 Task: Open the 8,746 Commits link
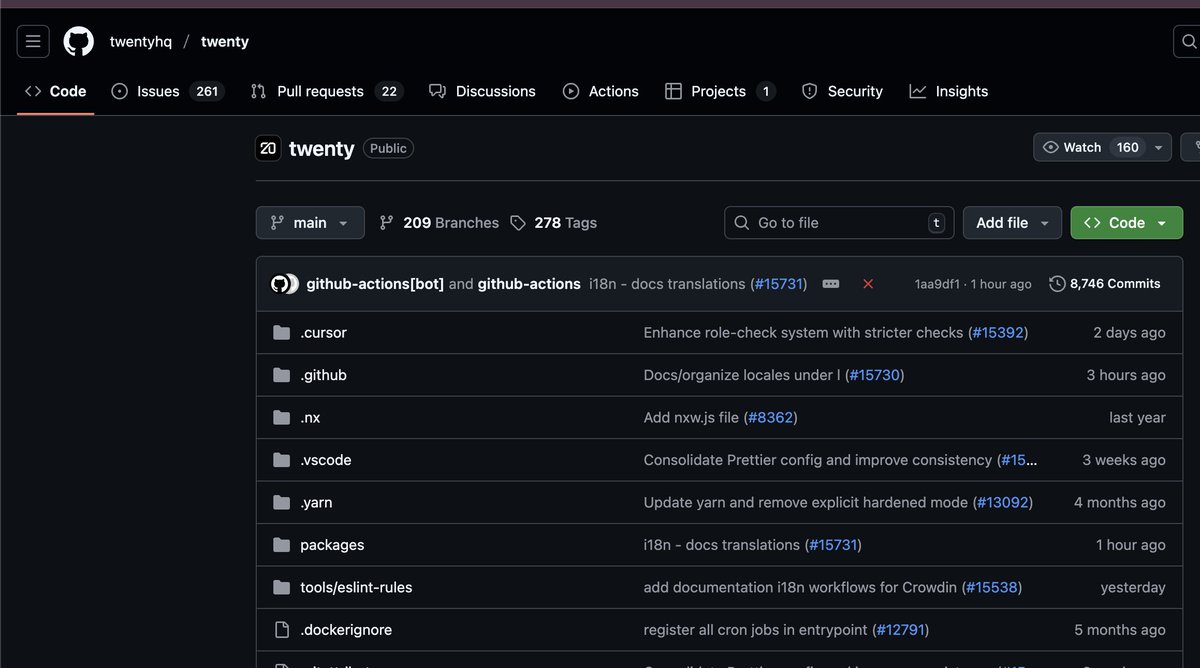point(1105,284)
